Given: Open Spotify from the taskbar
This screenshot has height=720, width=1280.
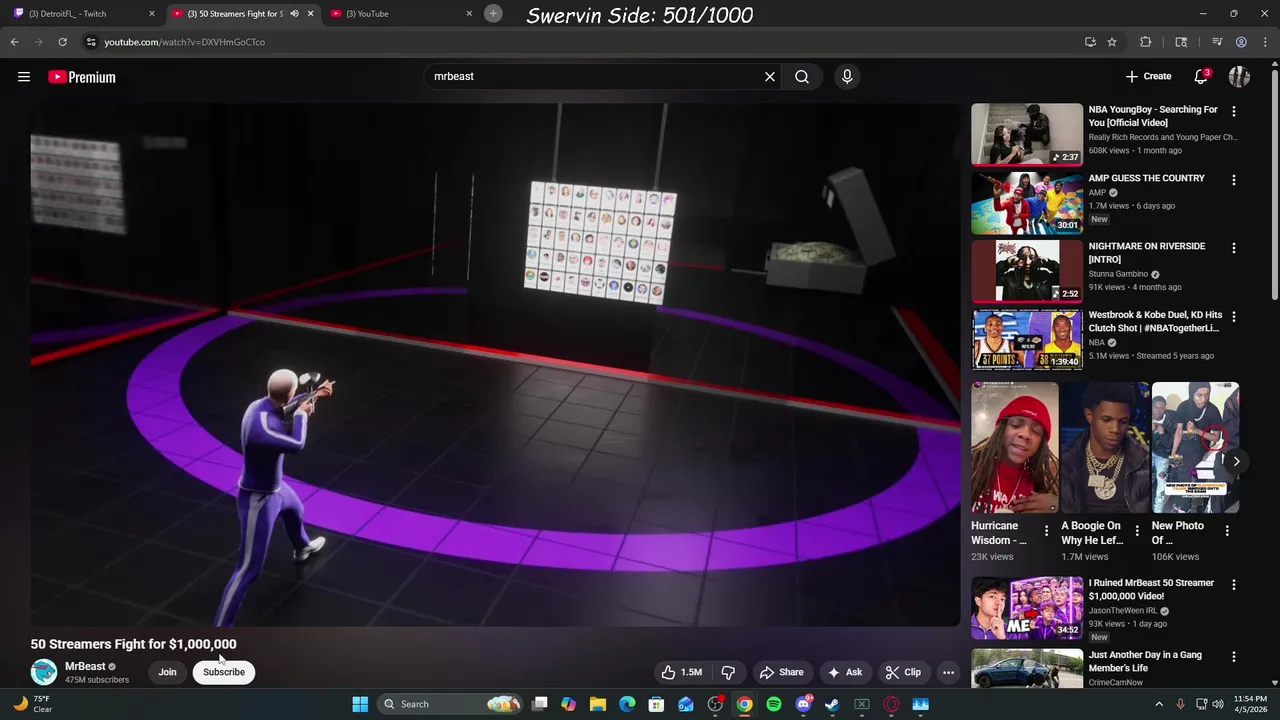Looking at the screenshot, I should [774, 704].
